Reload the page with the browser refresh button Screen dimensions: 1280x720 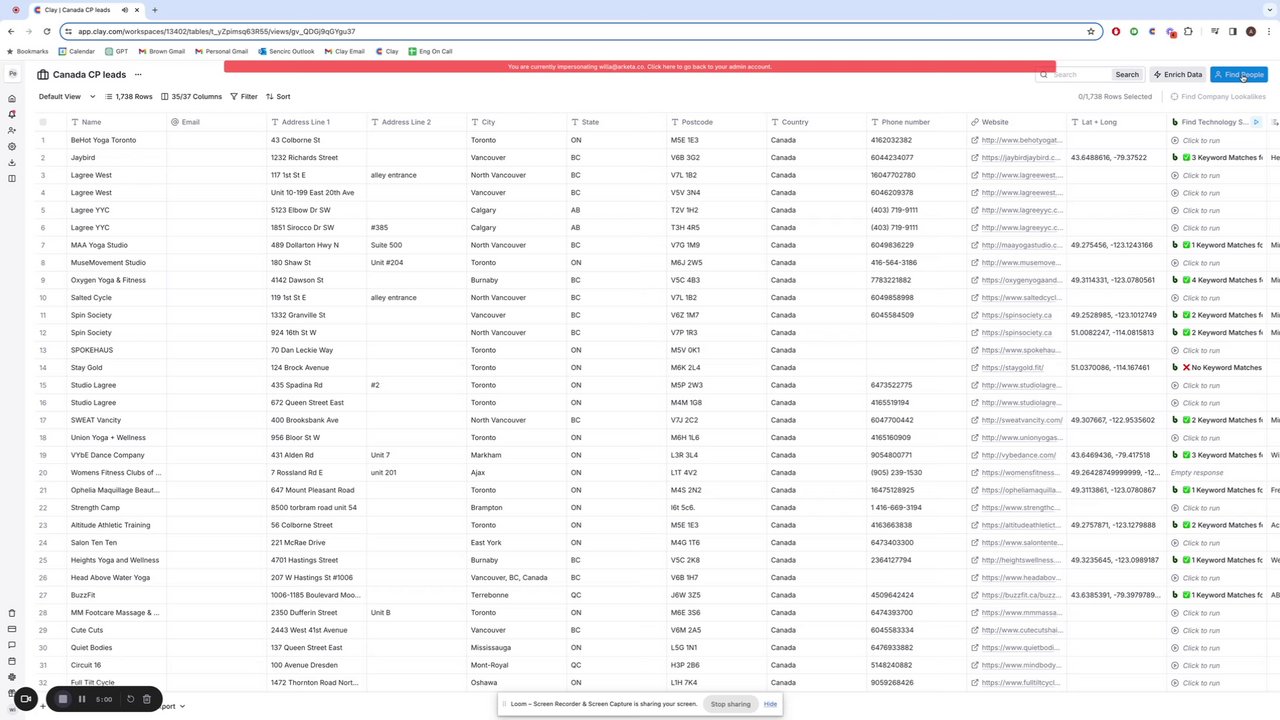46,31
